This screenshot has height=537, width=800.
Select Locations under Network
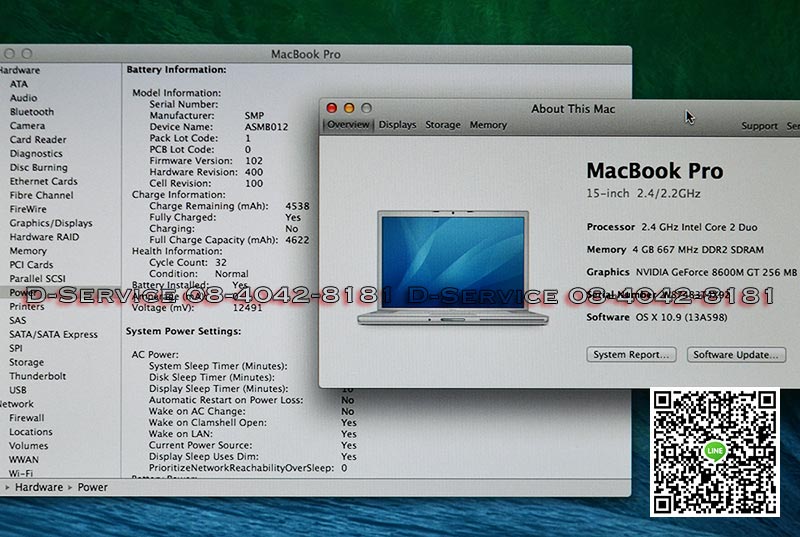[31, 431]
